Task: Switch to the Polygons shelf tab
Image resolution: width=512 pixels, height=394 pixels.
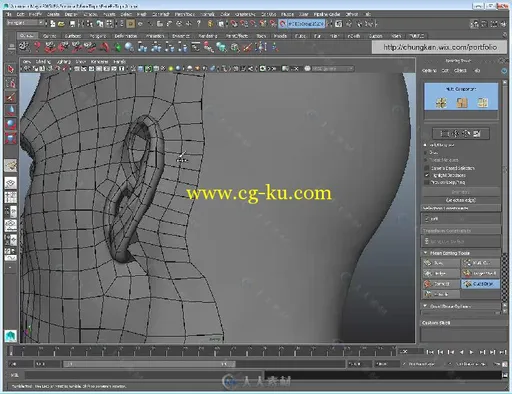Action: coord(98,36)
